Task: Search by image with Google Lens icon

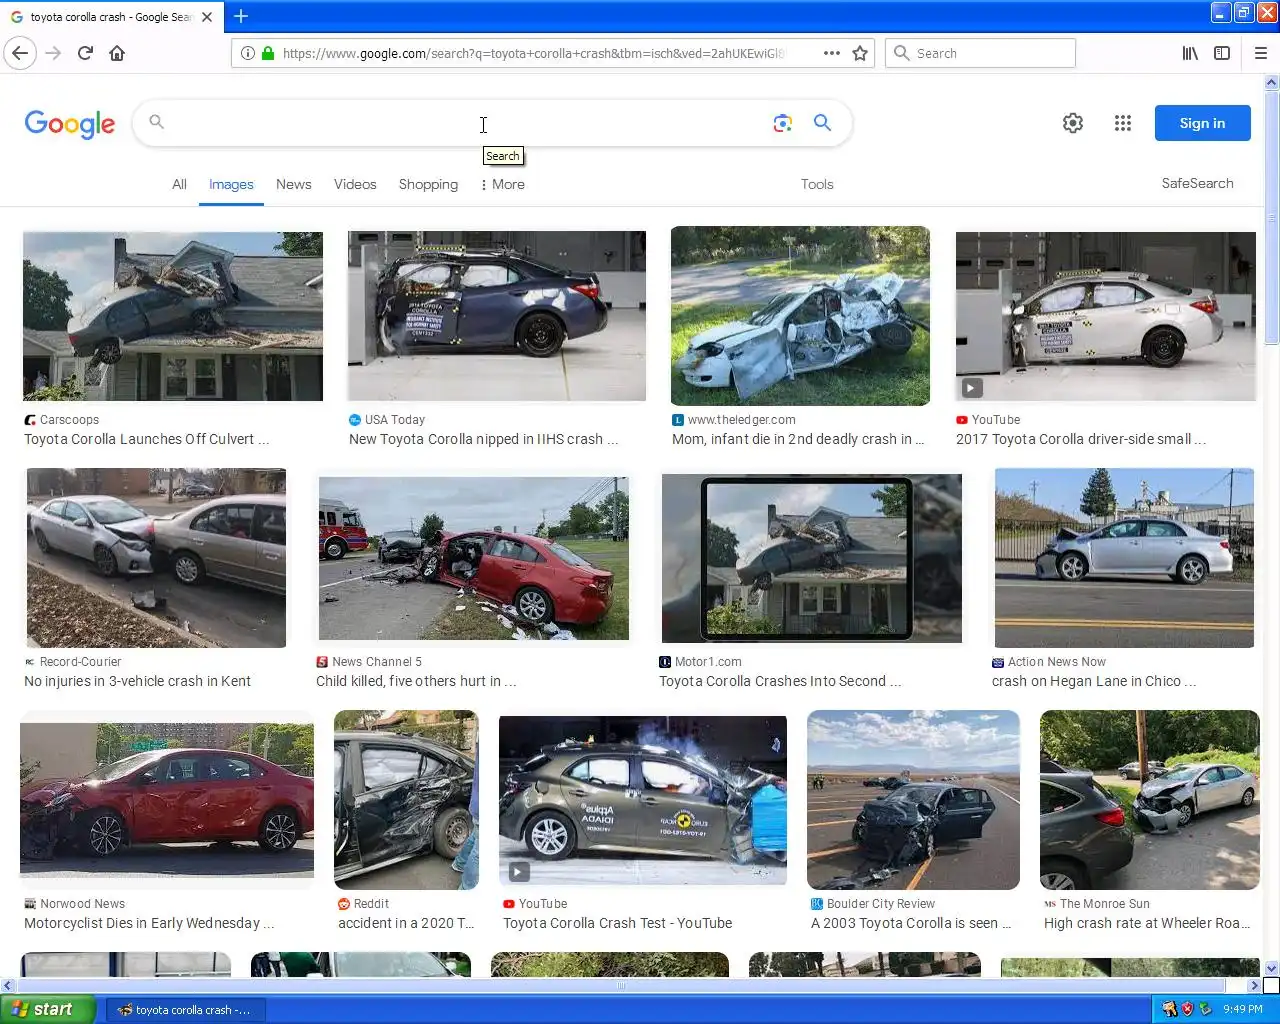Action: click(783, 123)
